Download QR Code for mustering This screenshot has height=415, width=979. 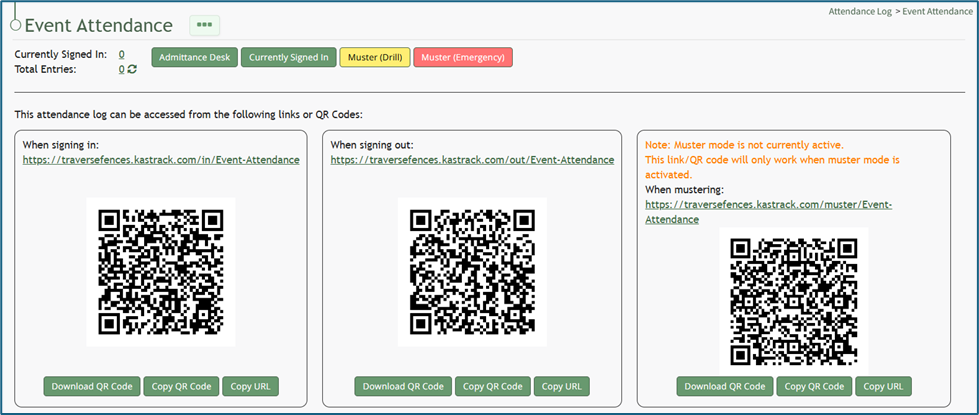(x=724, y=386)
